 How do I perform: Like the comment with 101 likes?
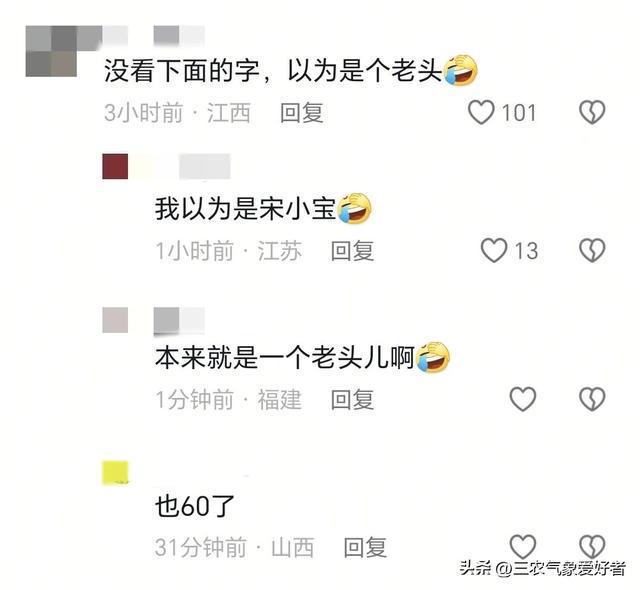481,112
